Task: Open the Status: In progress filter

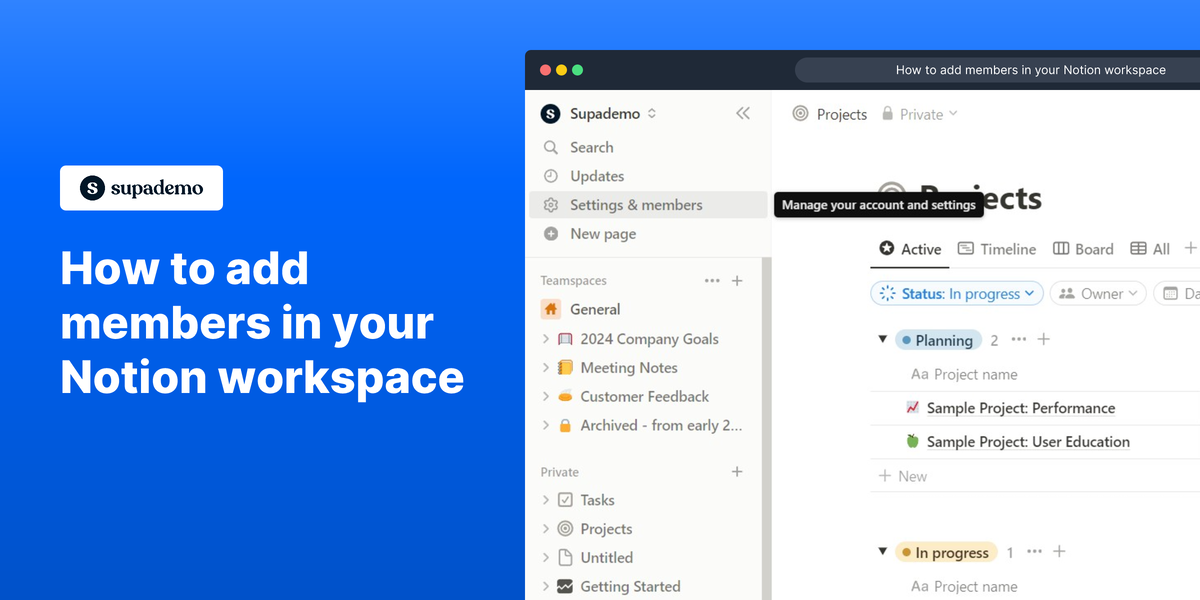Action: [x=956, y=293]
